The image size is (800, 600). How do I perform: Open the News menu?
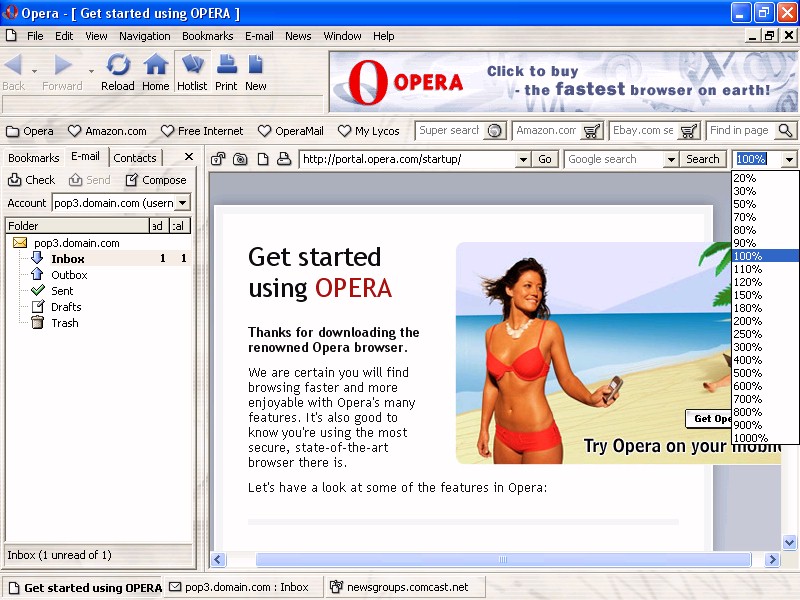(x=298, y=36)
